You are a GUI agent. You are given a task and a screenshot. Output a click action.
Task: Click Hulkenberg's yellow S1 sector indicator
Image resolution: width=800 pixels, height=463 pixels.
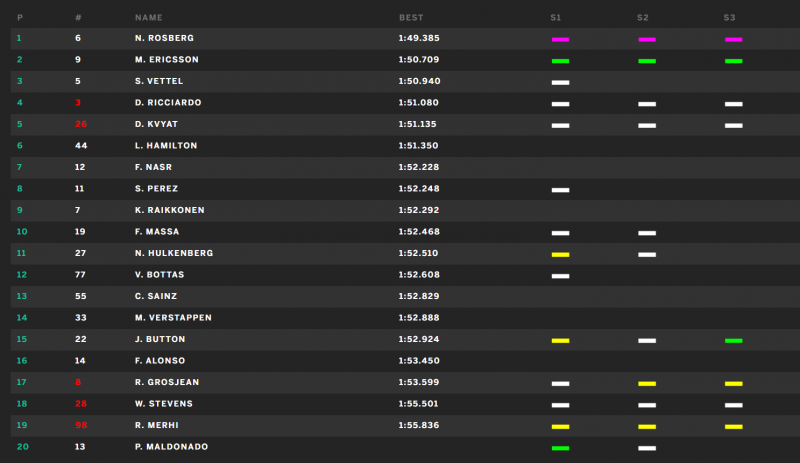coord(560,254)
